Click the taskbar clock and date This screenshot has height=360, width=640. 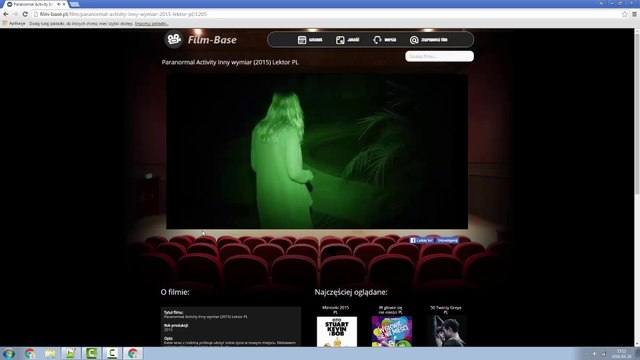(621, 353)
